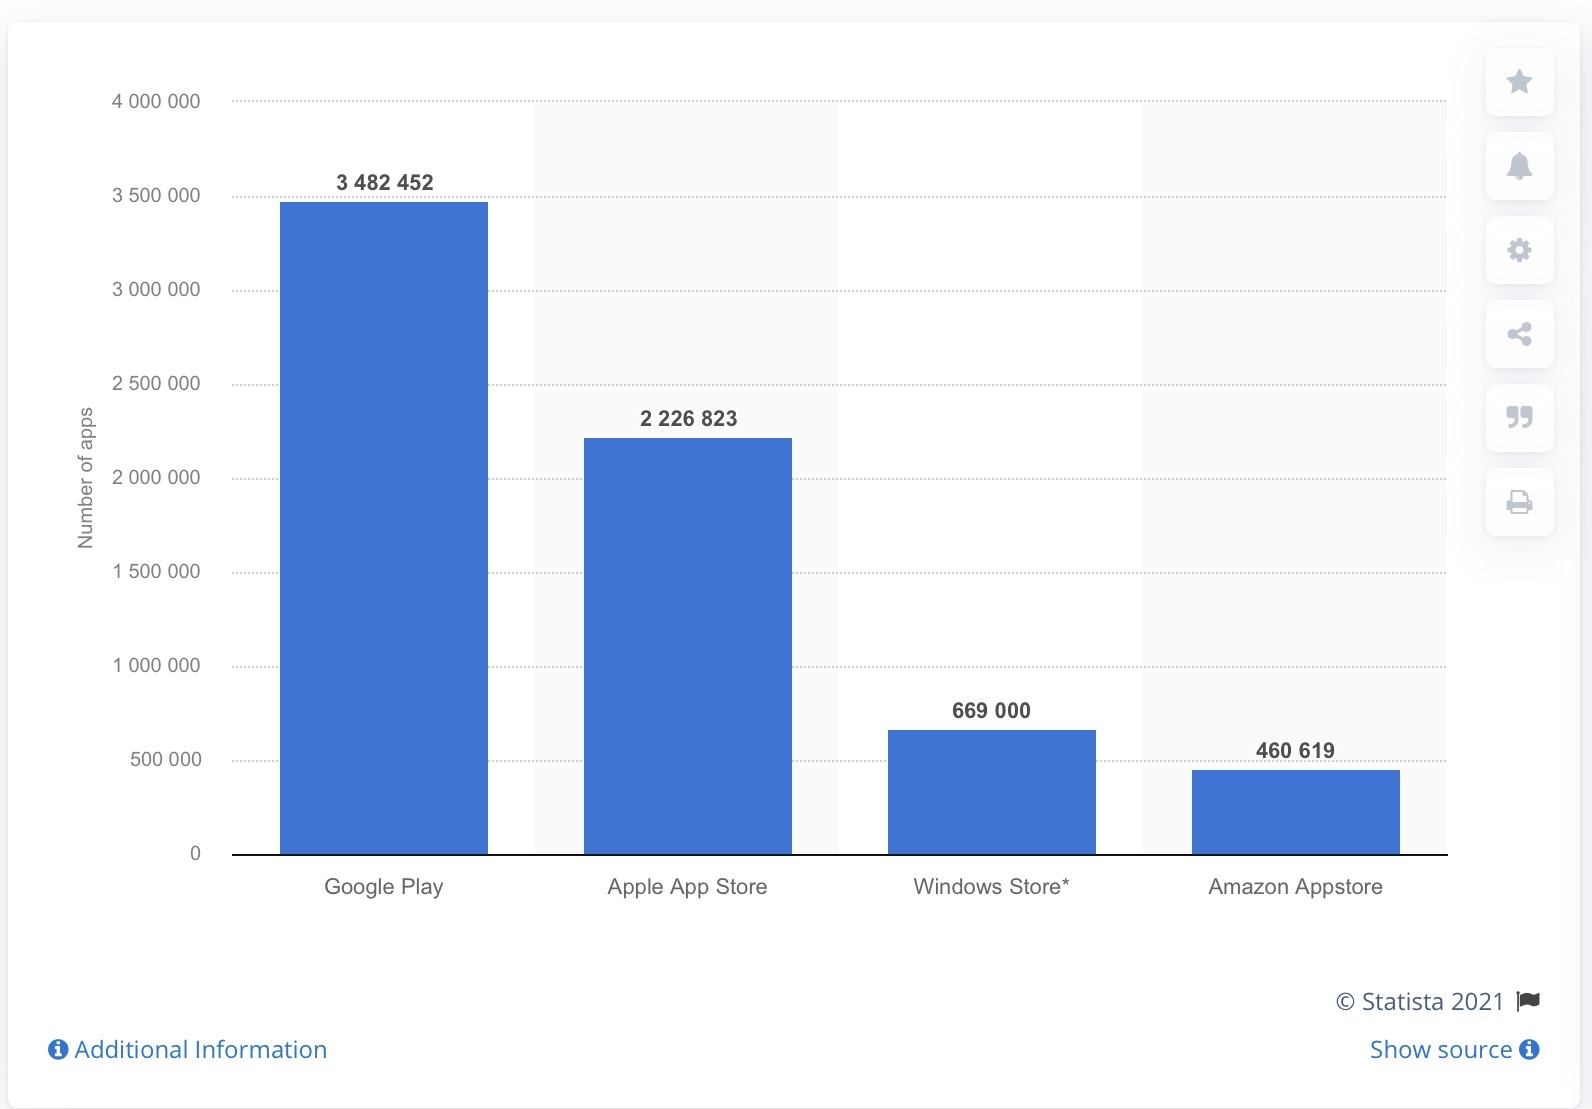The height and width of the screenshot is (1109, 1592).
Task: Click the quotation citation icon
Action: click(x=1519, y=418)
